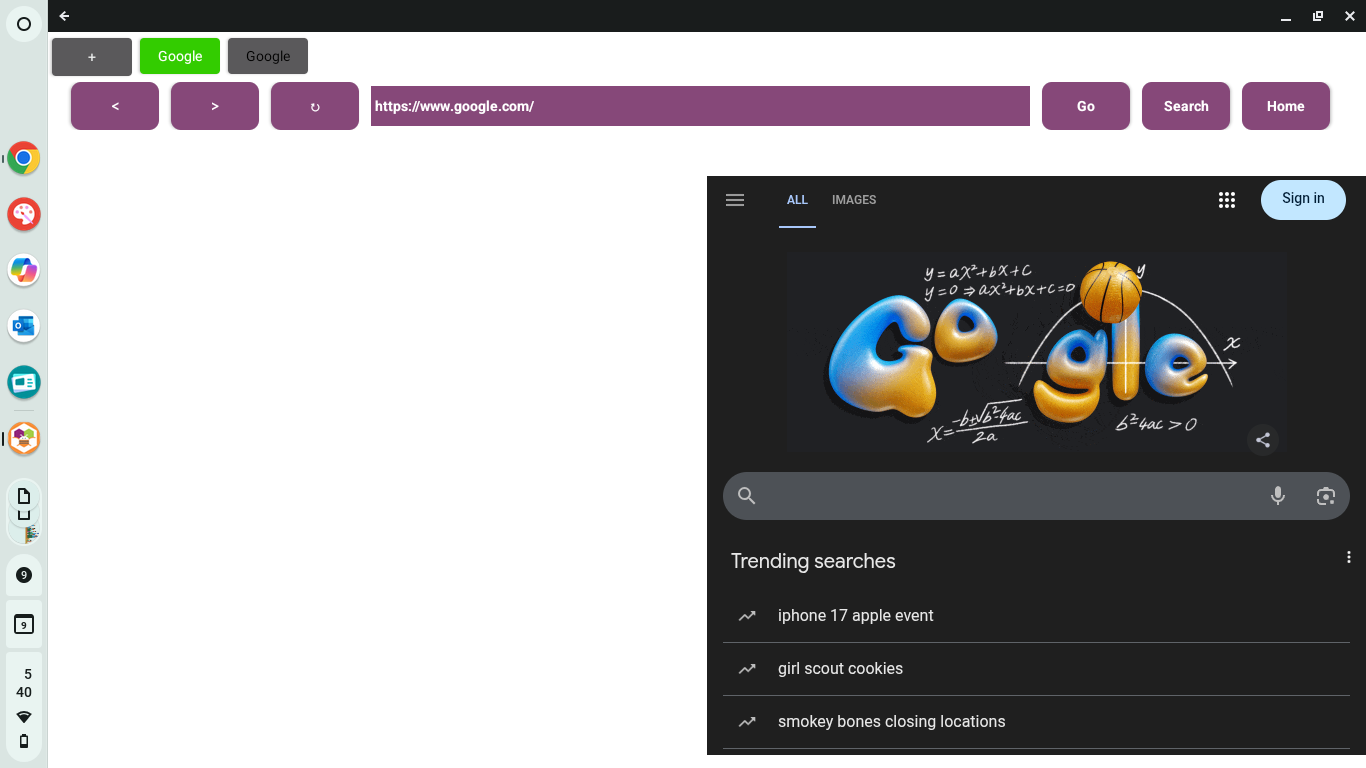Open Google Chrome from the shelf
The width and height of the screenshot is (1366, 768).
24,158
